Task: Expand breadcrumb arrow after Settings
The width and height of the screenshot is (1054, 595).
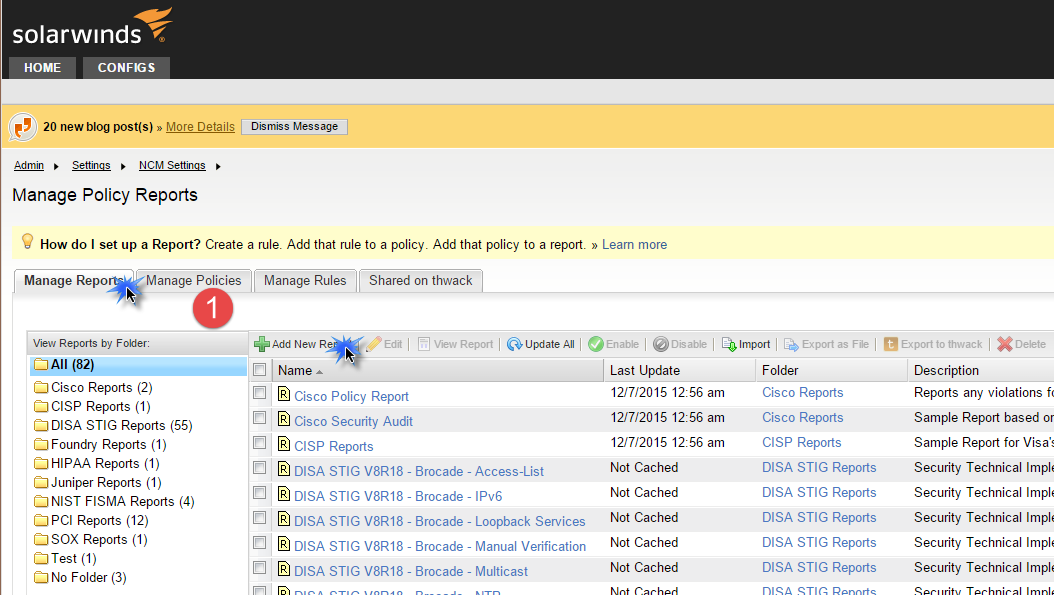Action: pos(123,166)
